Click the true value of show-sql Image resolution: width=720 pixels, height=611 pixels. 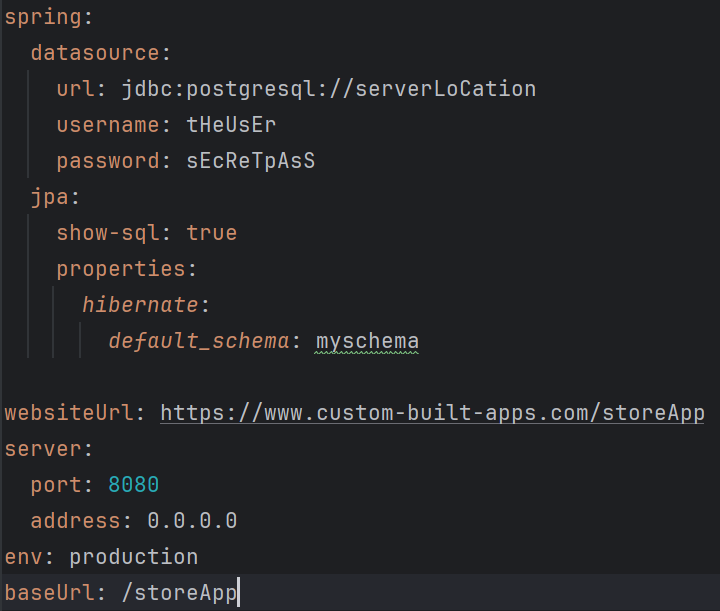pos(211,233)
